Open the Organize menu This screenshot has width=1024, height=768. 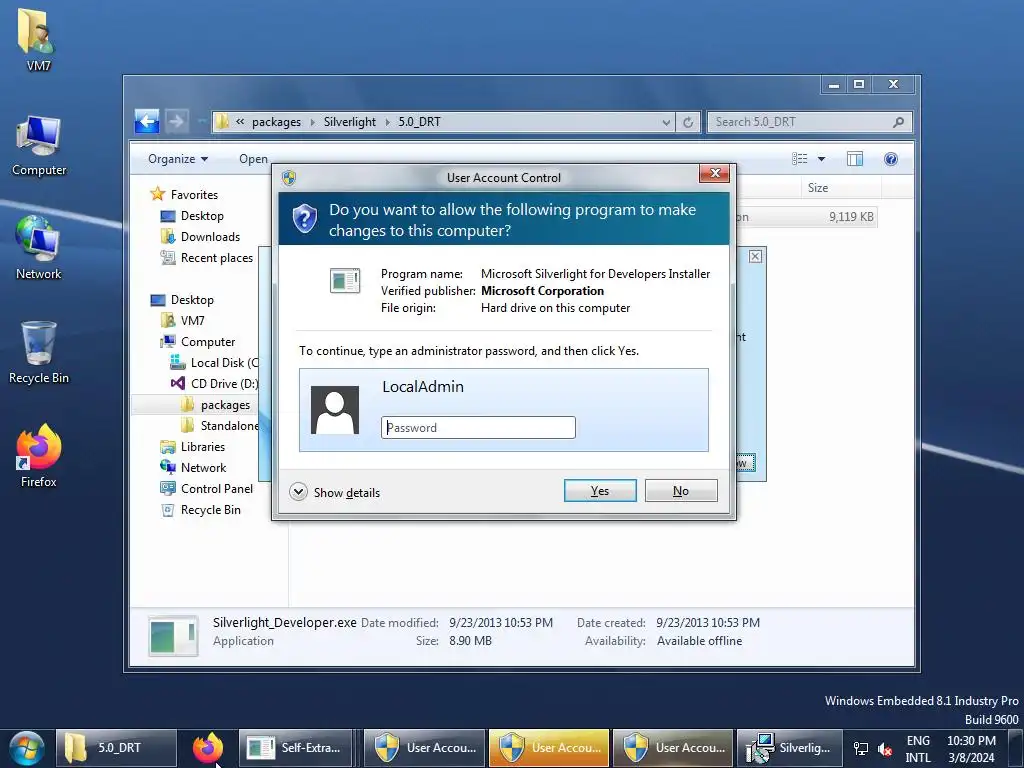pos(178,159)
